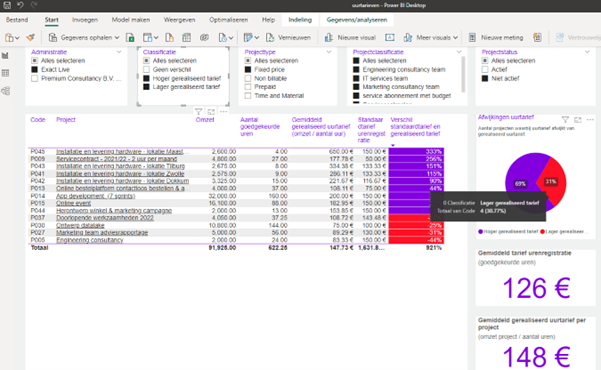
Task: Switch to Model view in left sidebar
Action: pyautogui.click(x=5, y=91)
